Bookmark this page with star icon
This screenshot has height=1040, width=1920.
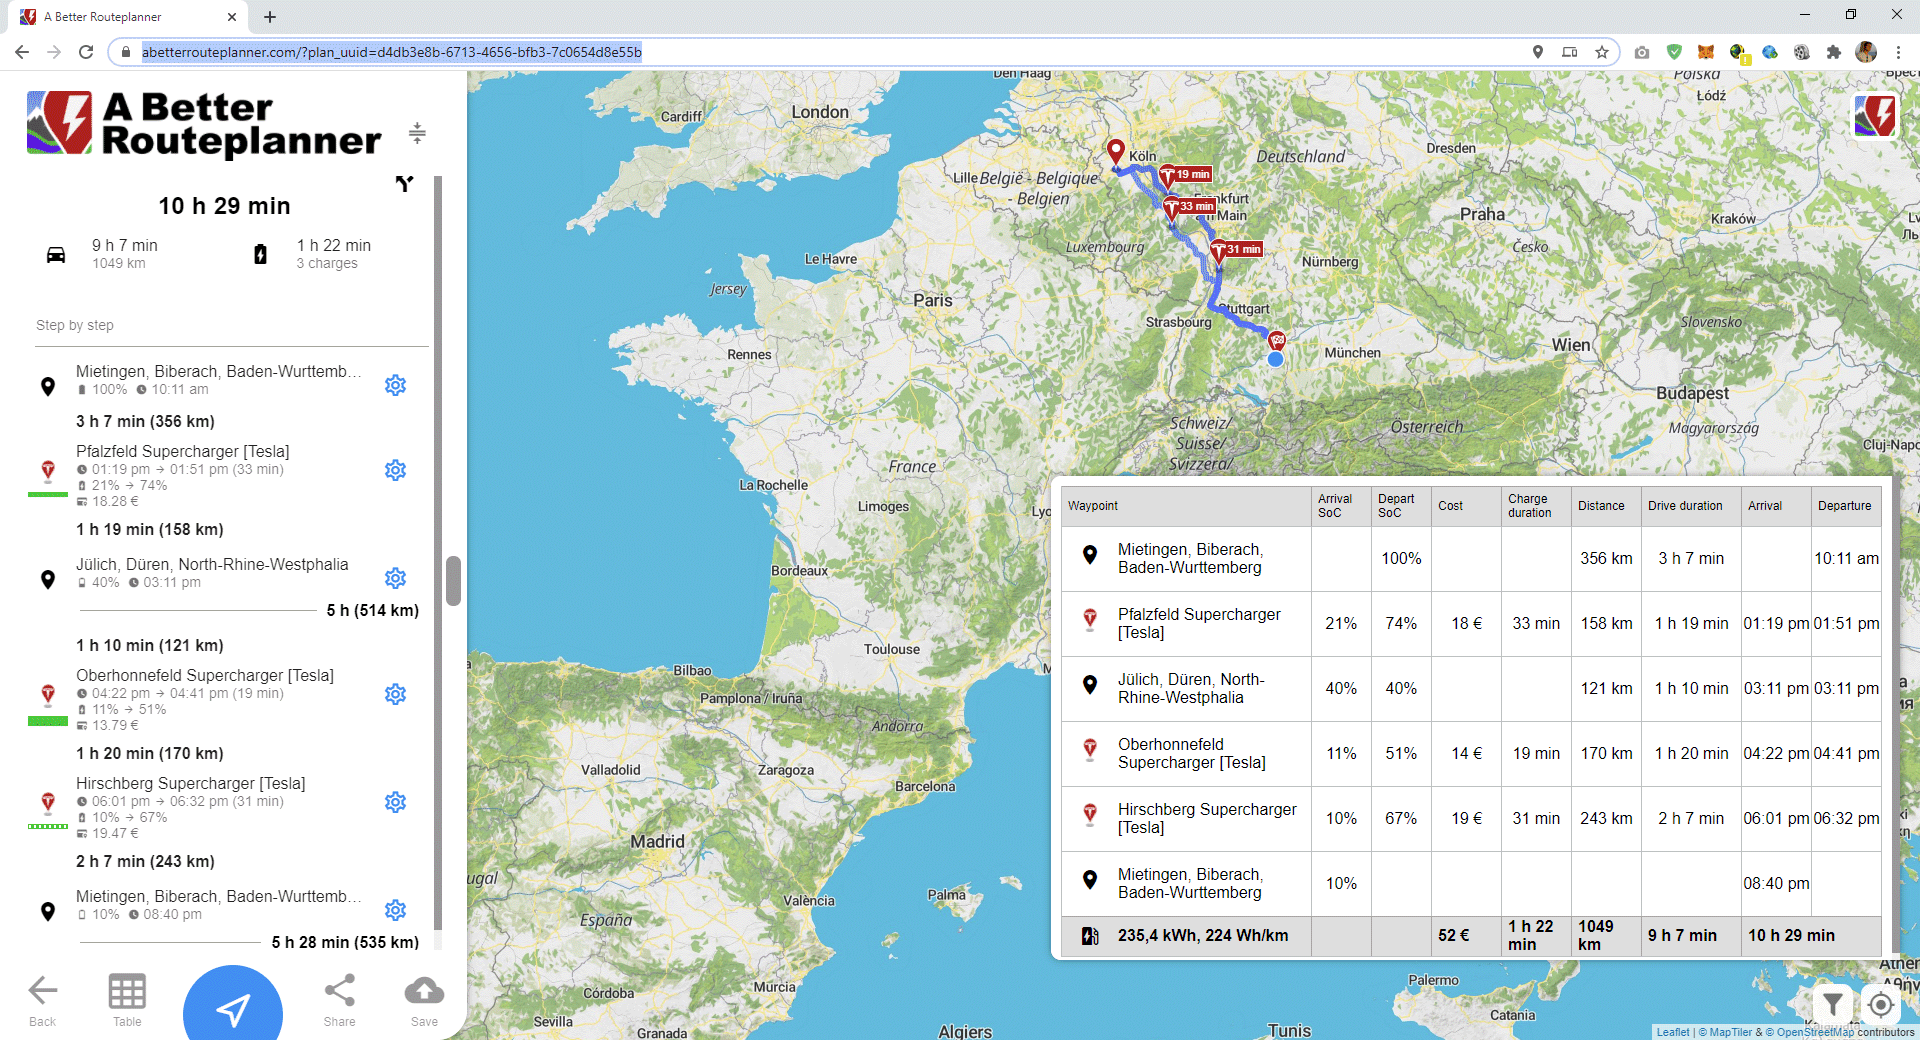(x=1602, y=52)
